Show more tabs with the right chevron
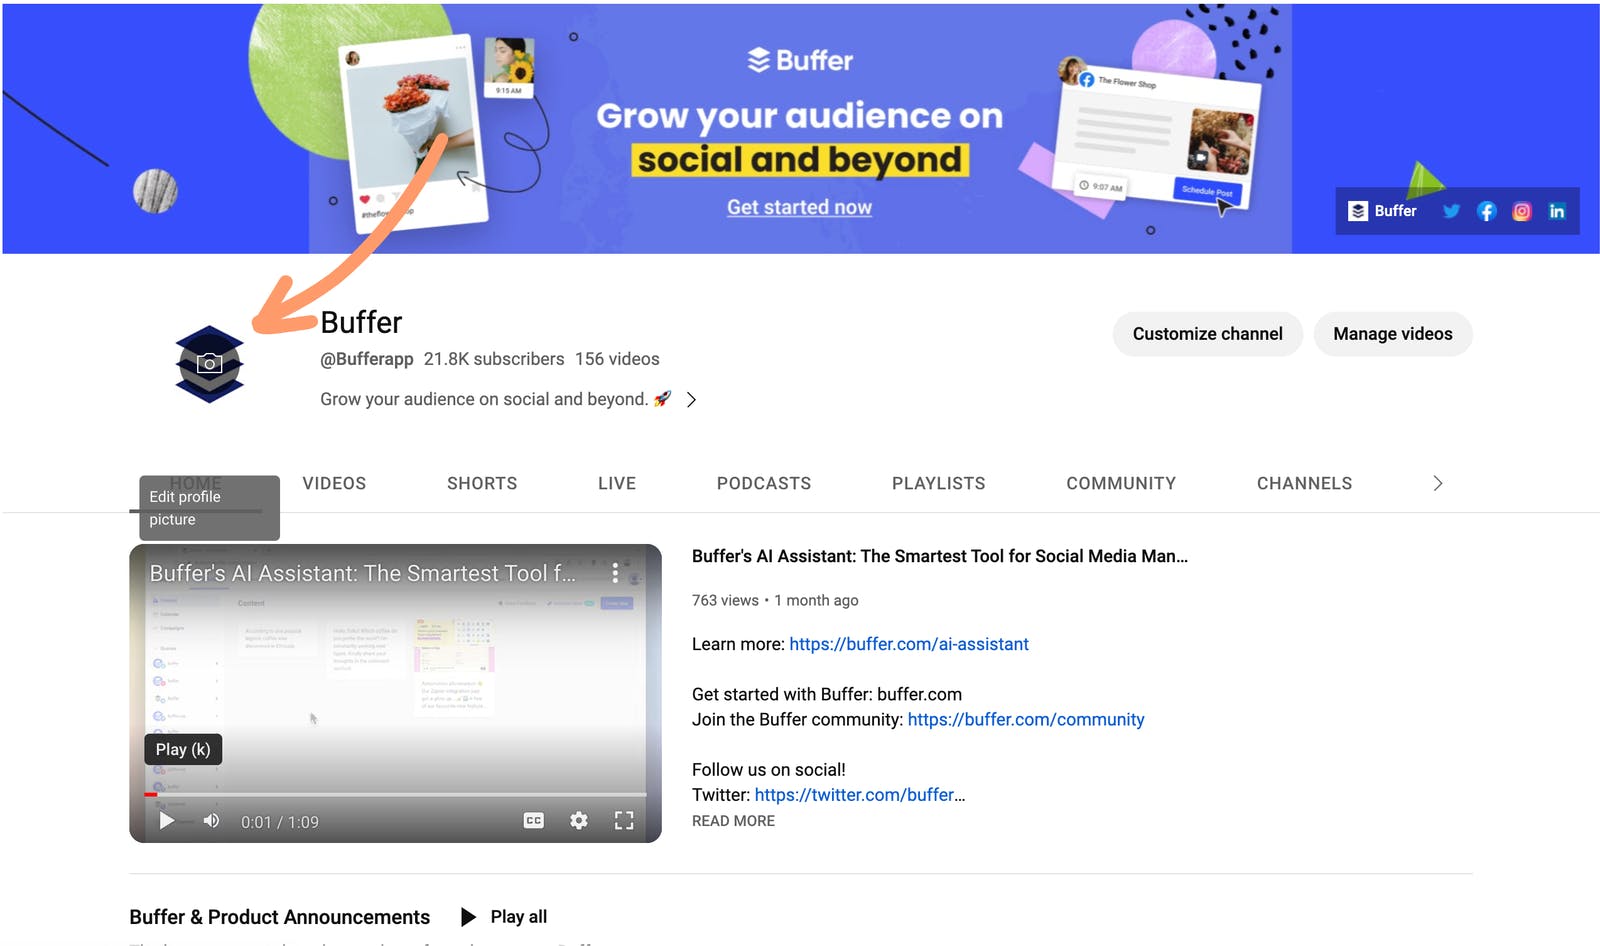 1437,483
